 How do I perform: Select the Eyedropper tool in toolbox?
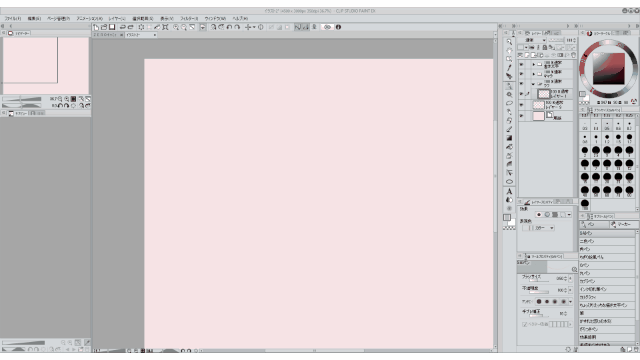pos(509,68)
